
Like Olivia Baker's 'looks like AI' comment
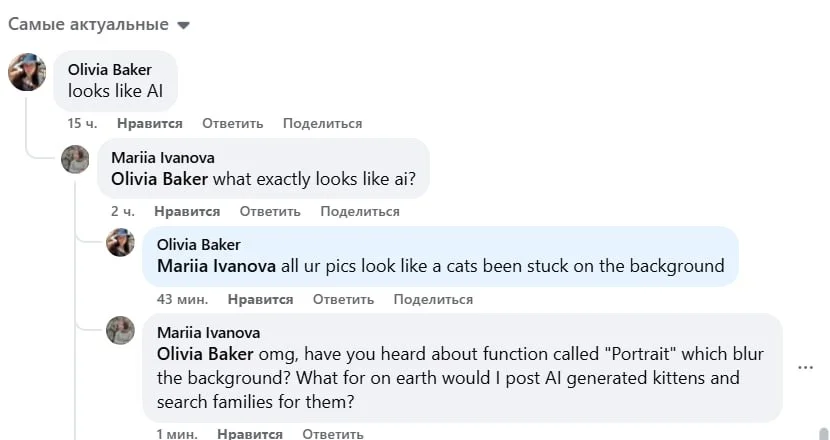coord(149,124)
